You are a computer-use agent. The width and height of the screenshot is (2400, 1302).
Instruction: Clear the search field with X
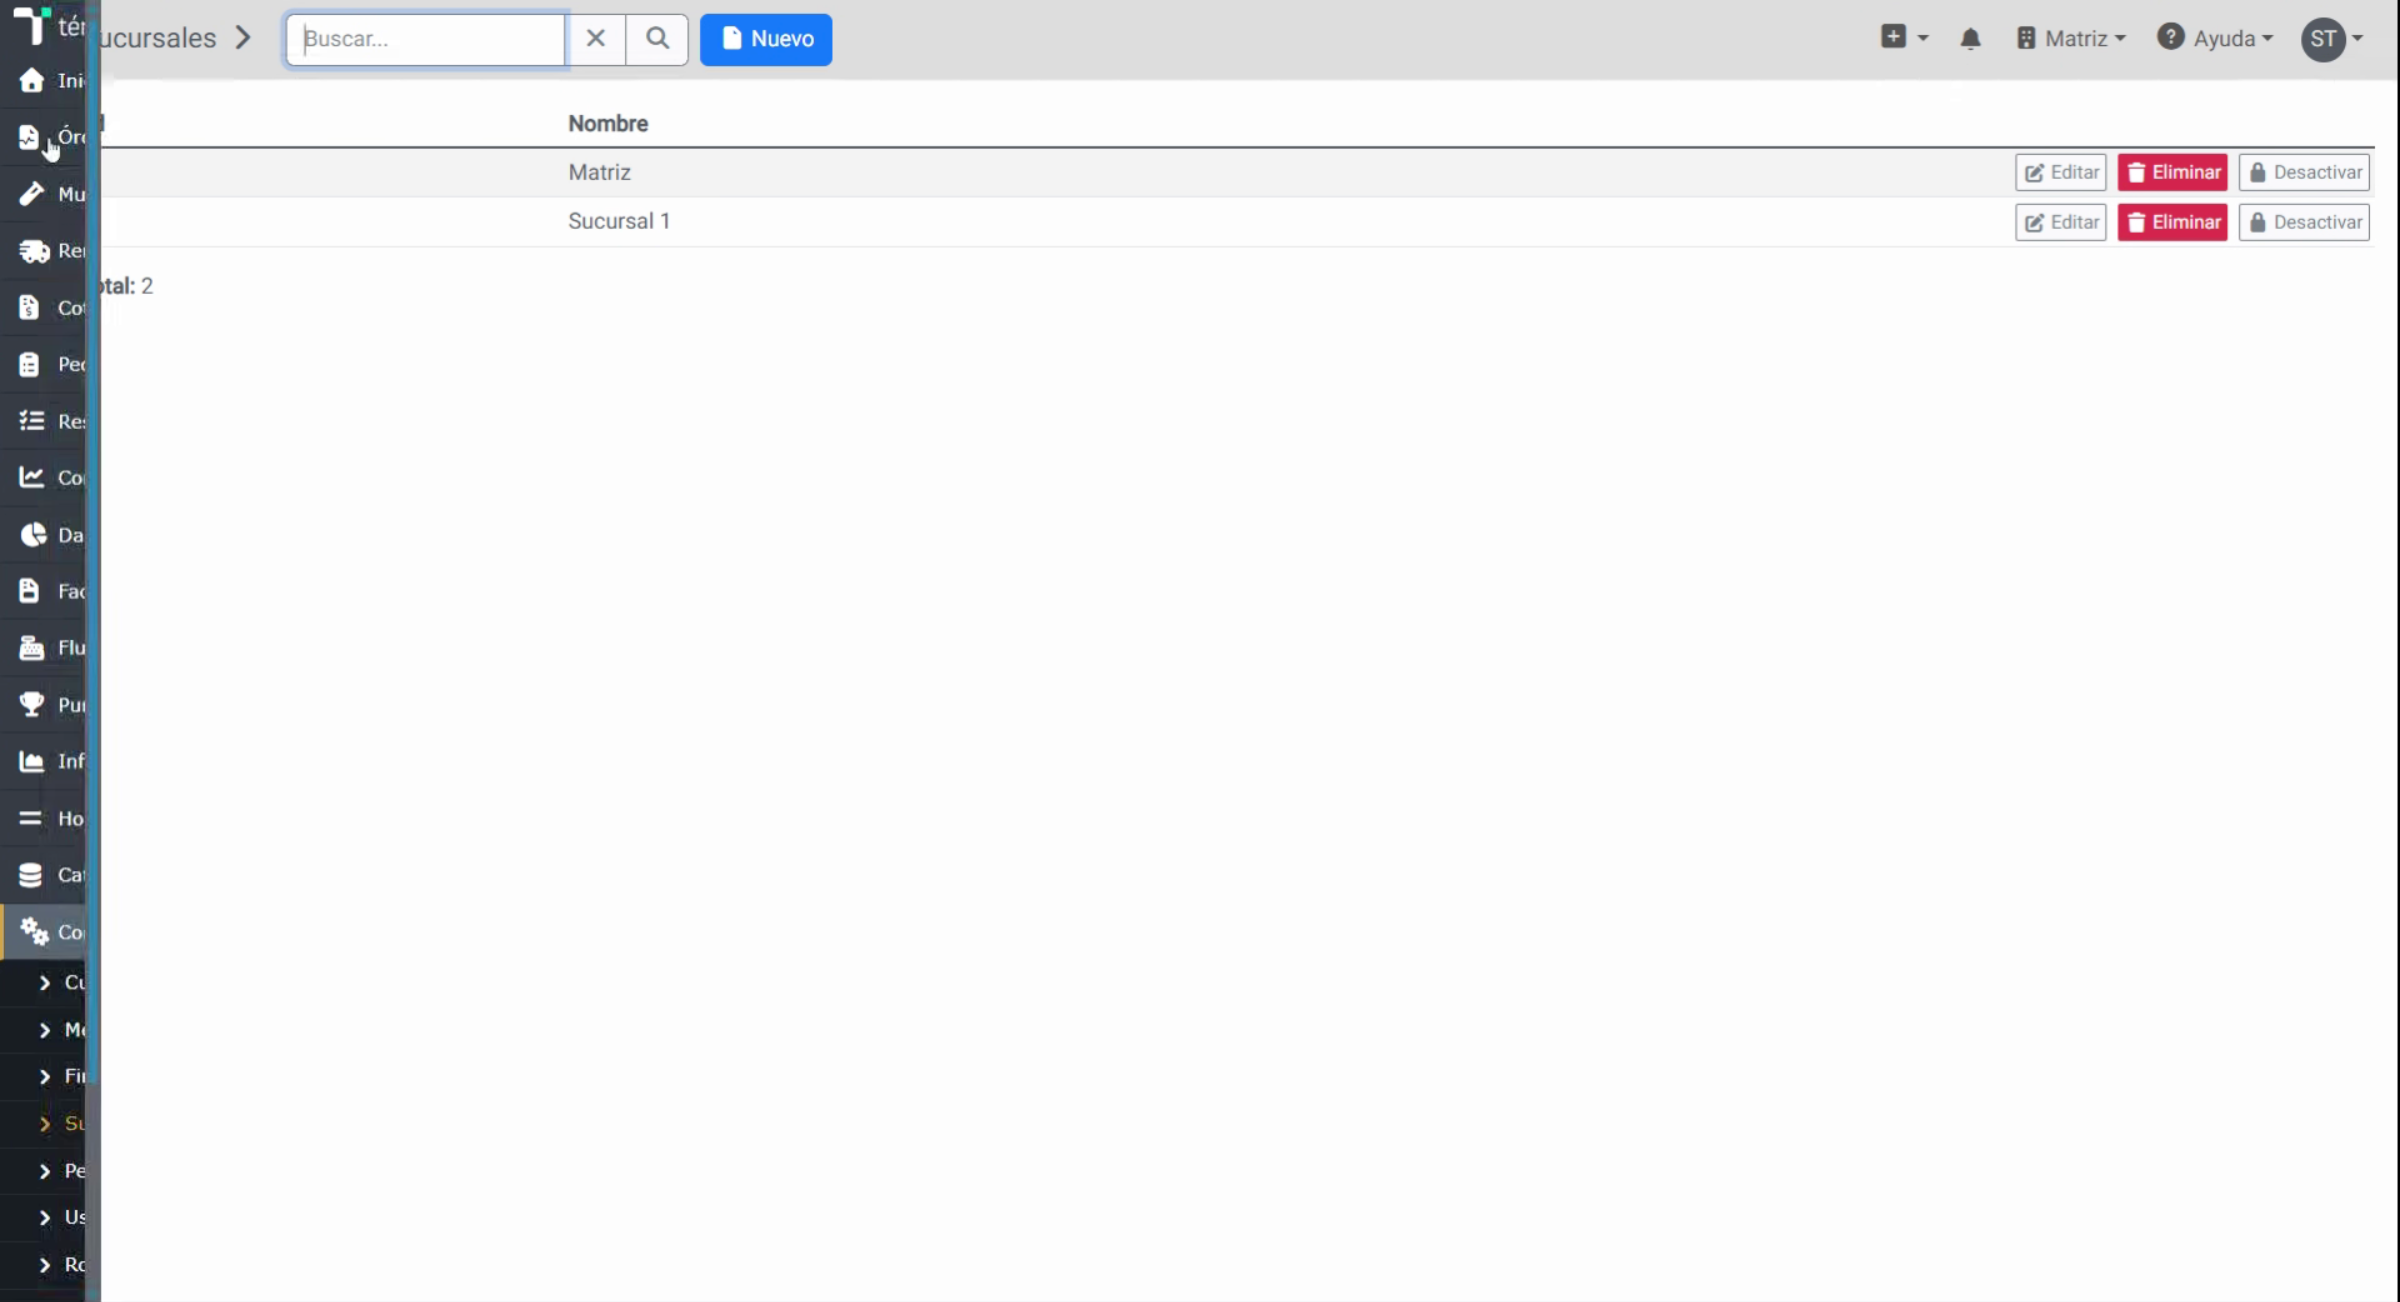click(x=595, y=39)
